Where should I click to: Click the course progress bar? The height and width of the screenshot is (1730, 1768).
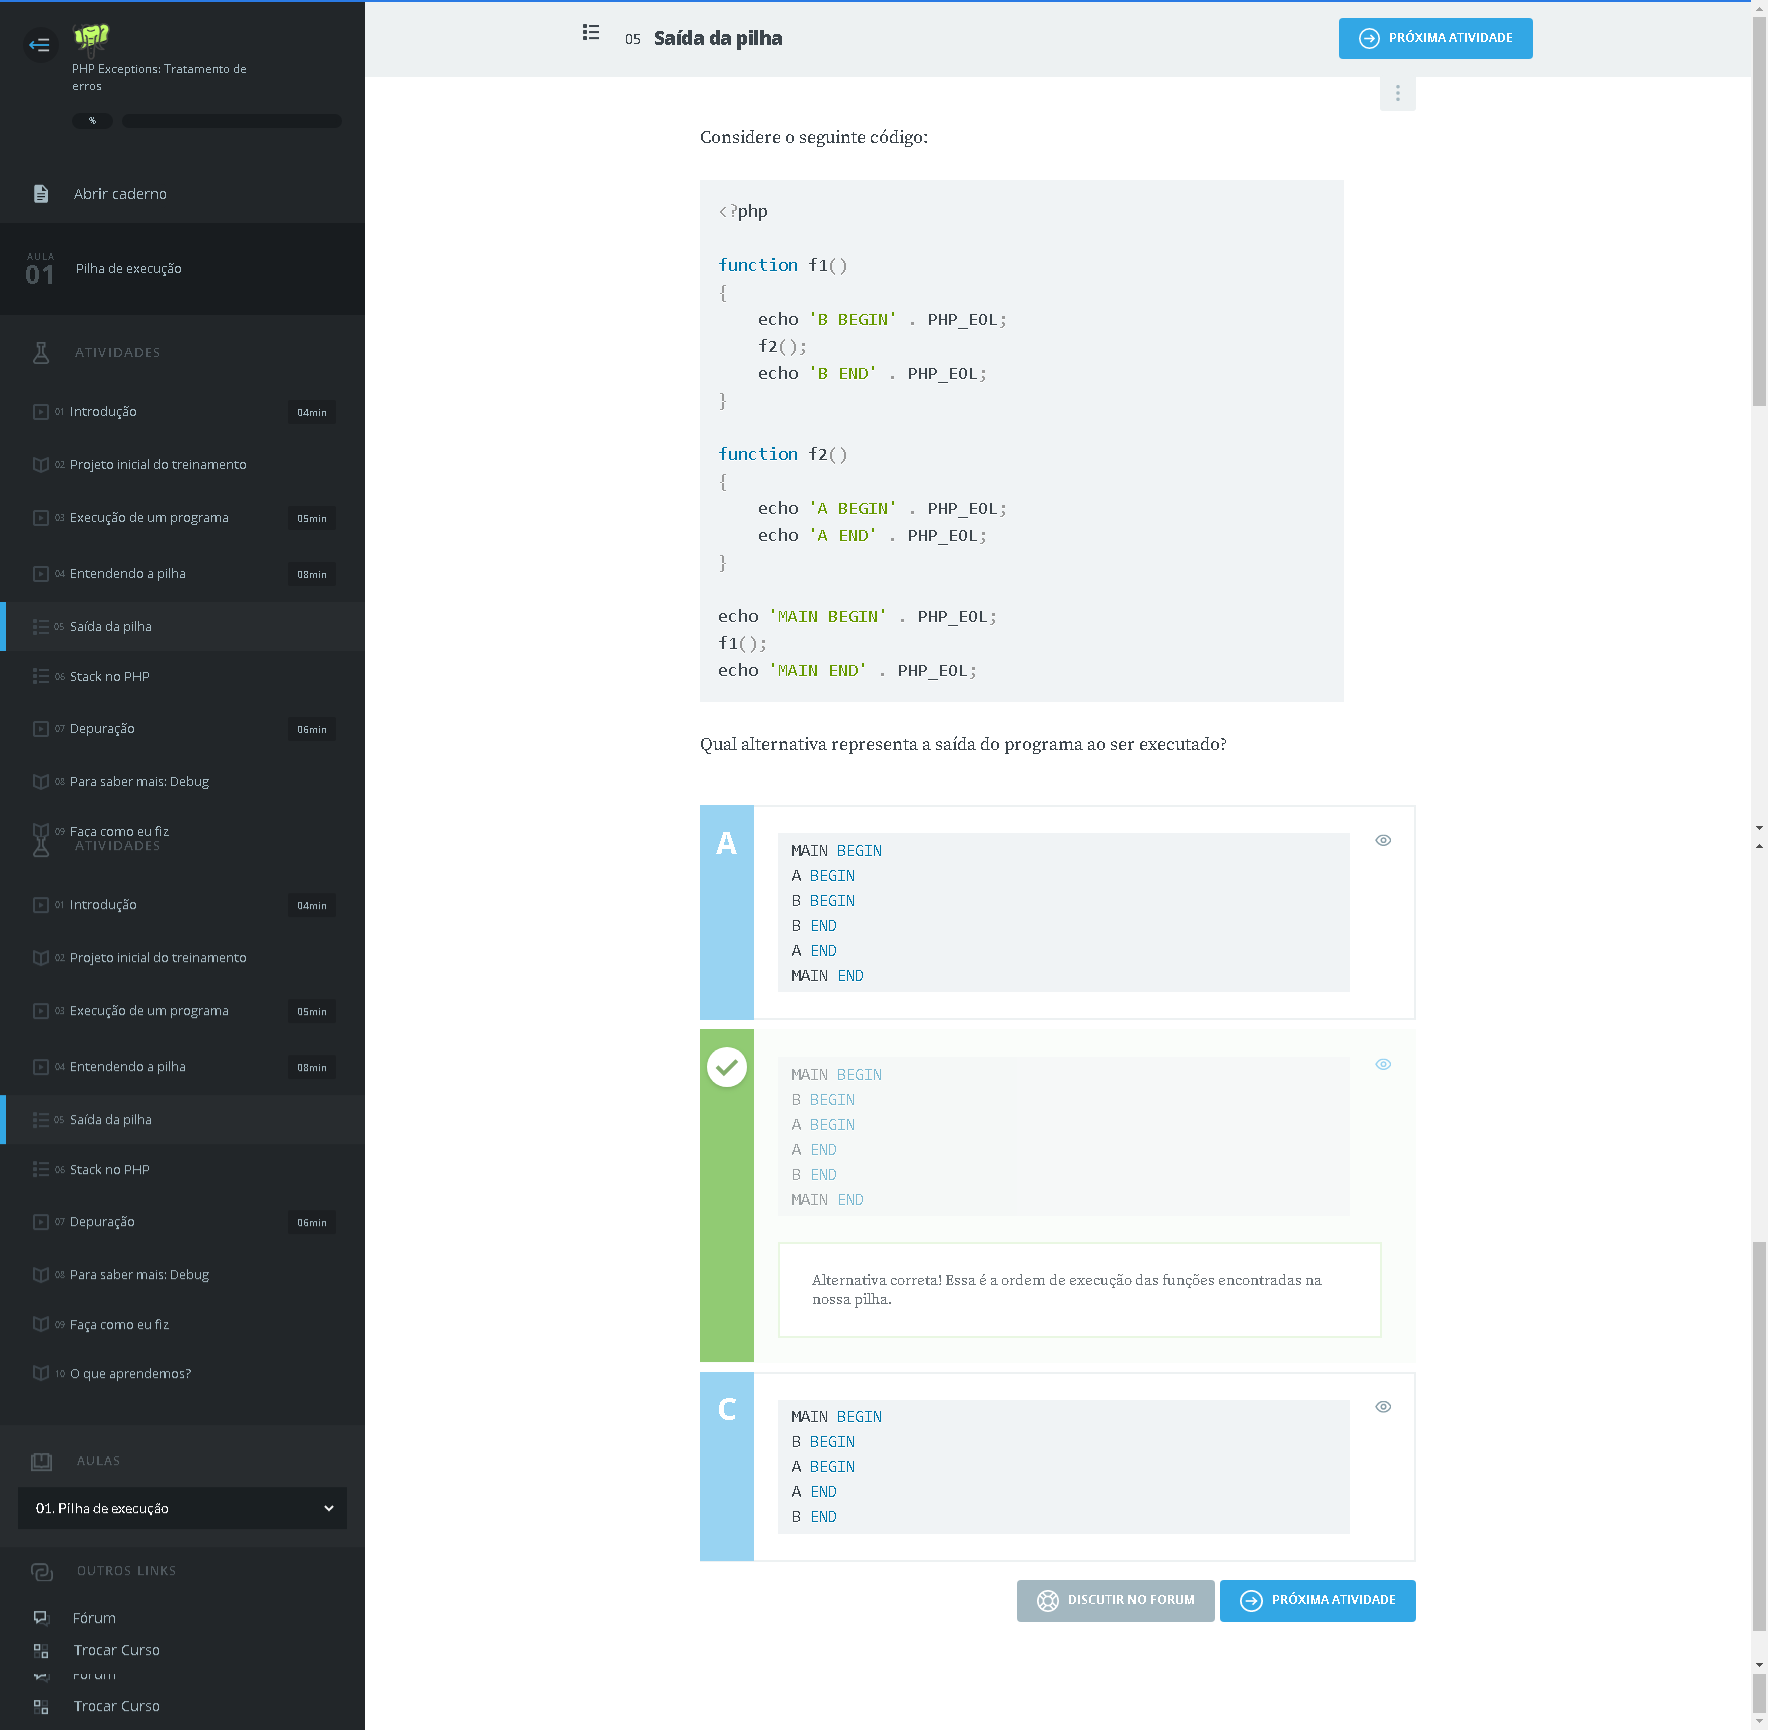tap(232, 121)
